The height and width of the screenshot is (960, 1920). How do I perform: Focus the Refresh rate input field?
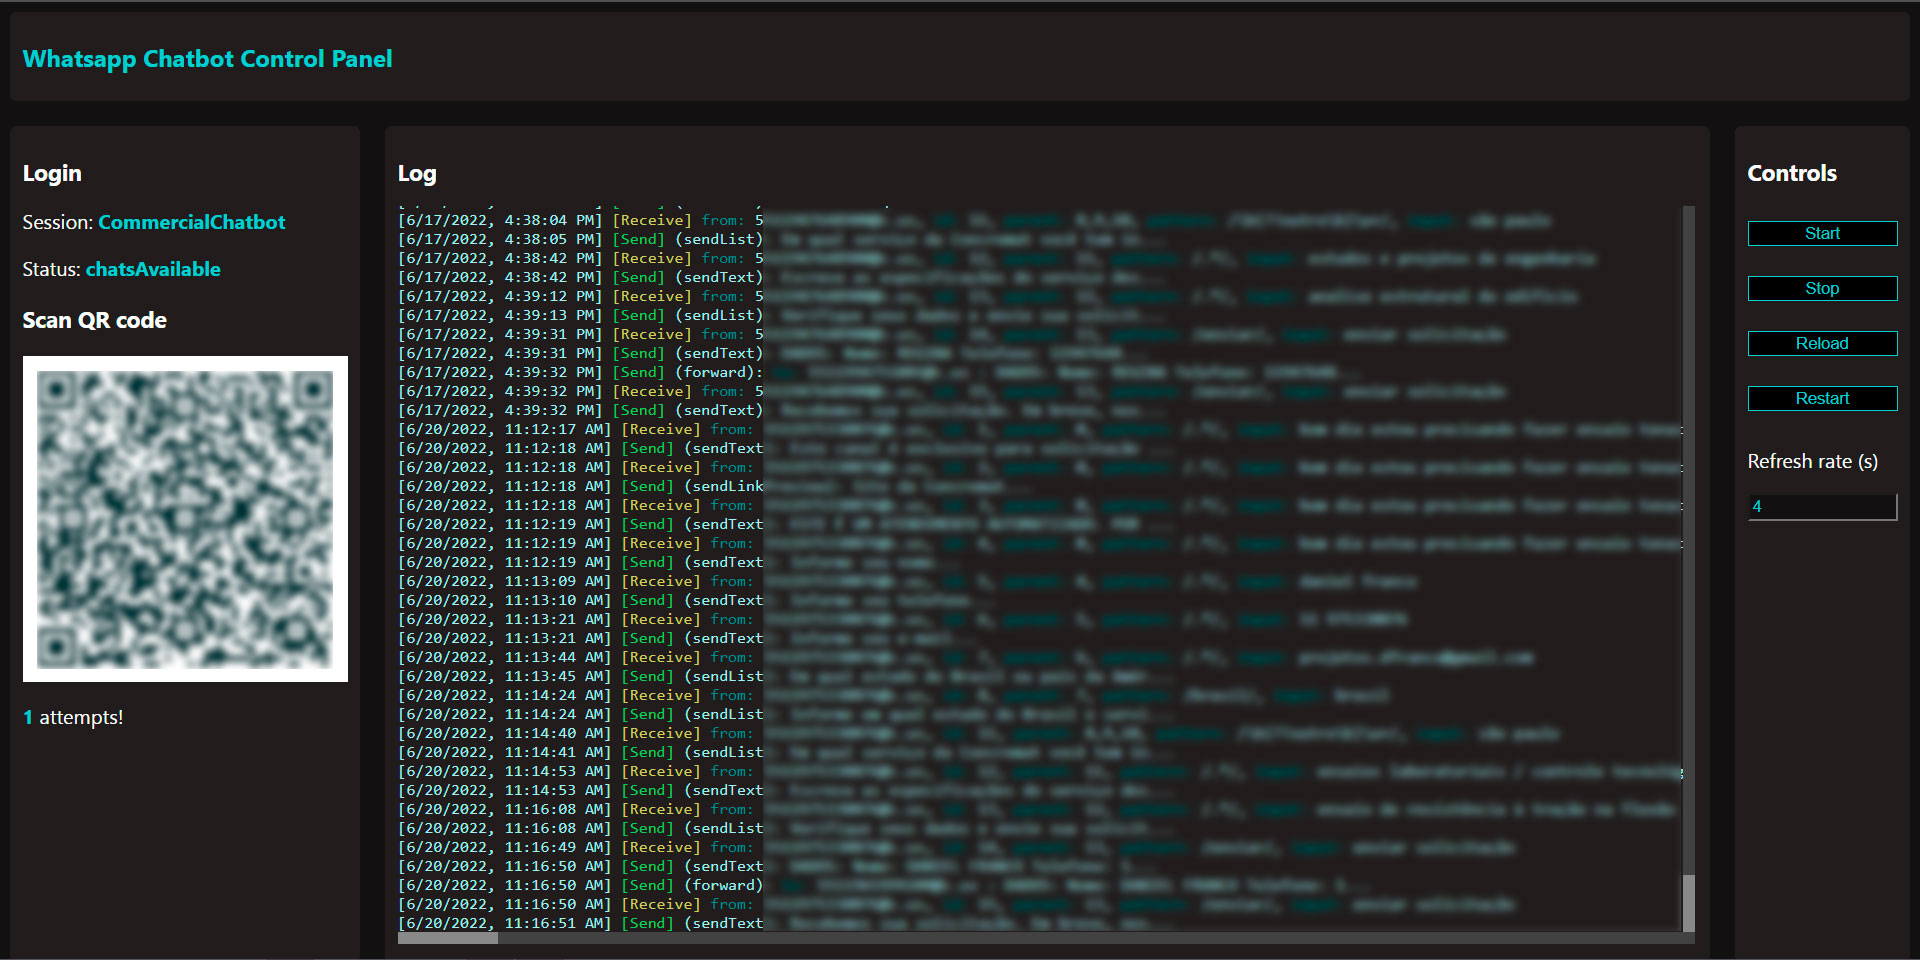click(1821, 507)
